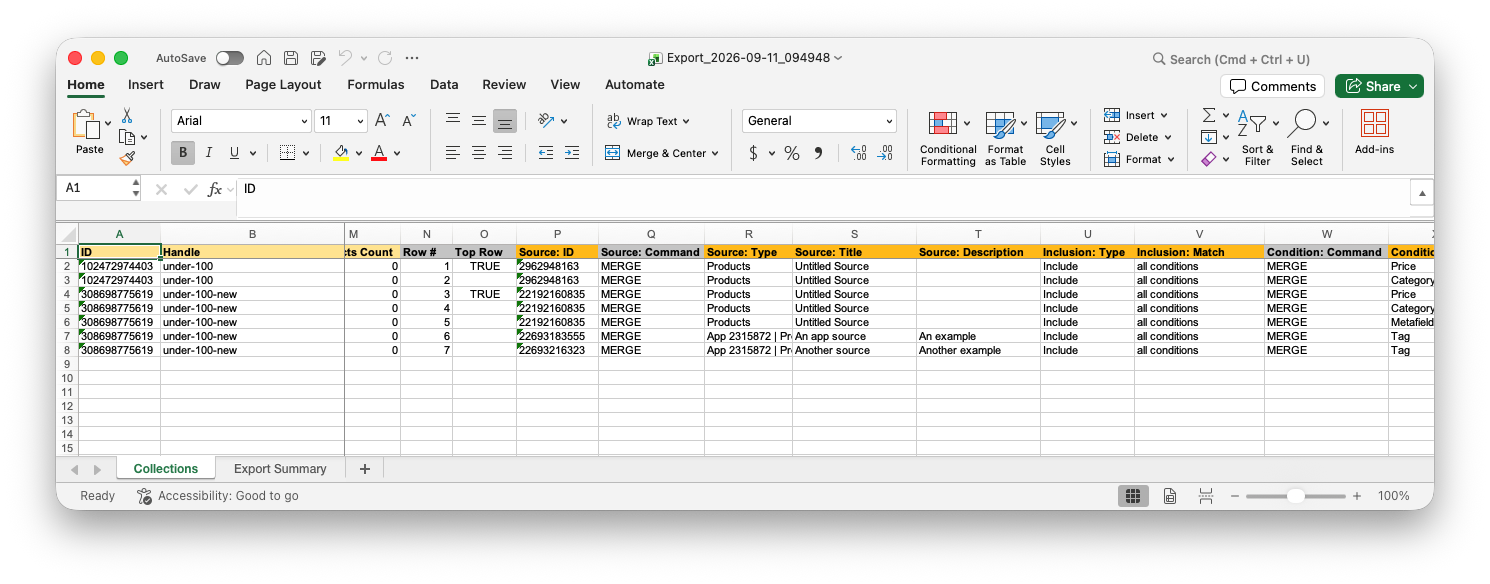Open the Comments button
Screen dimensions: 1490x584
1272,86
